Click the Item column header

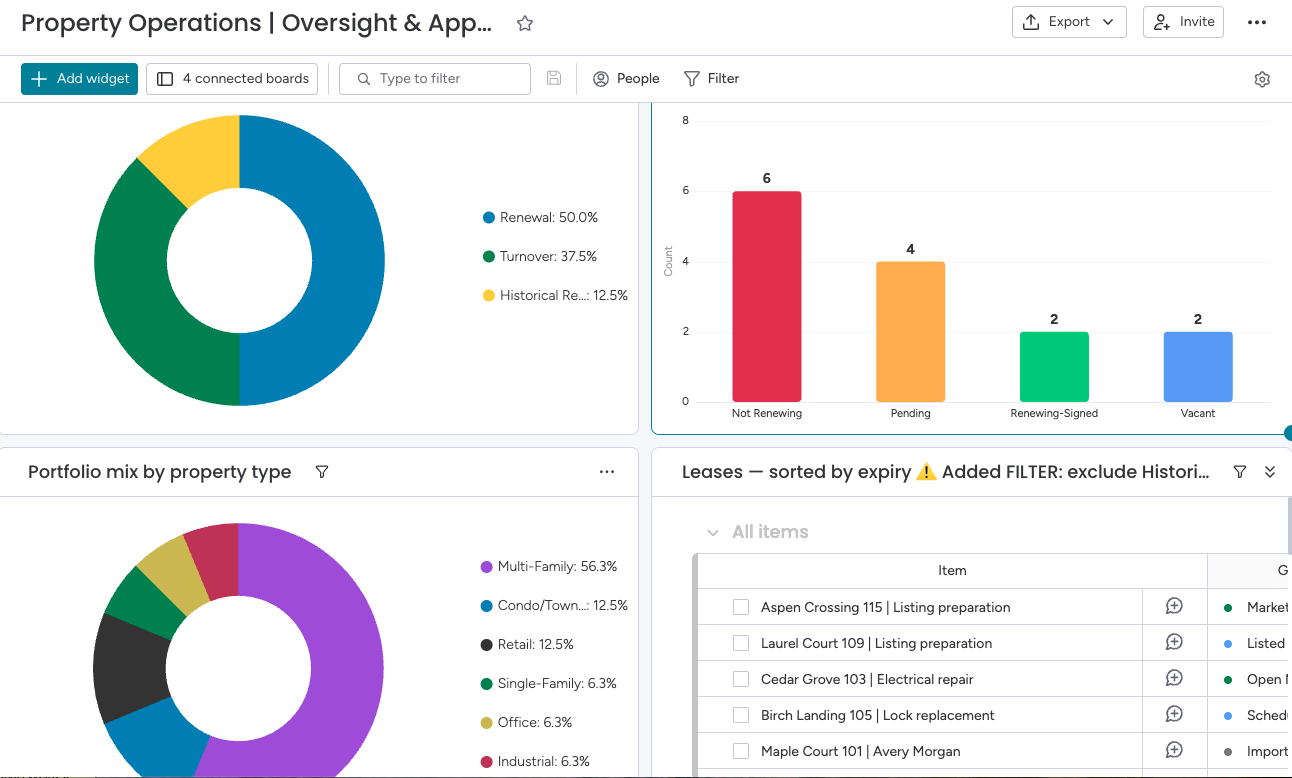(952, 570)
